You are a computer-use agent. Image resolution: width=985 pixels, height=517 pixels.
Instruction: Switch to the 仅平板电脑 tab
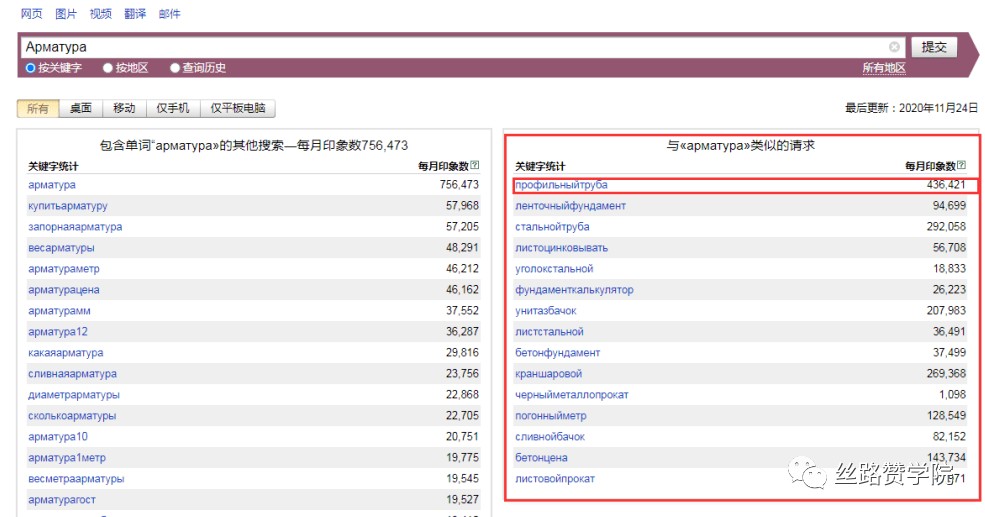point(237,108)
